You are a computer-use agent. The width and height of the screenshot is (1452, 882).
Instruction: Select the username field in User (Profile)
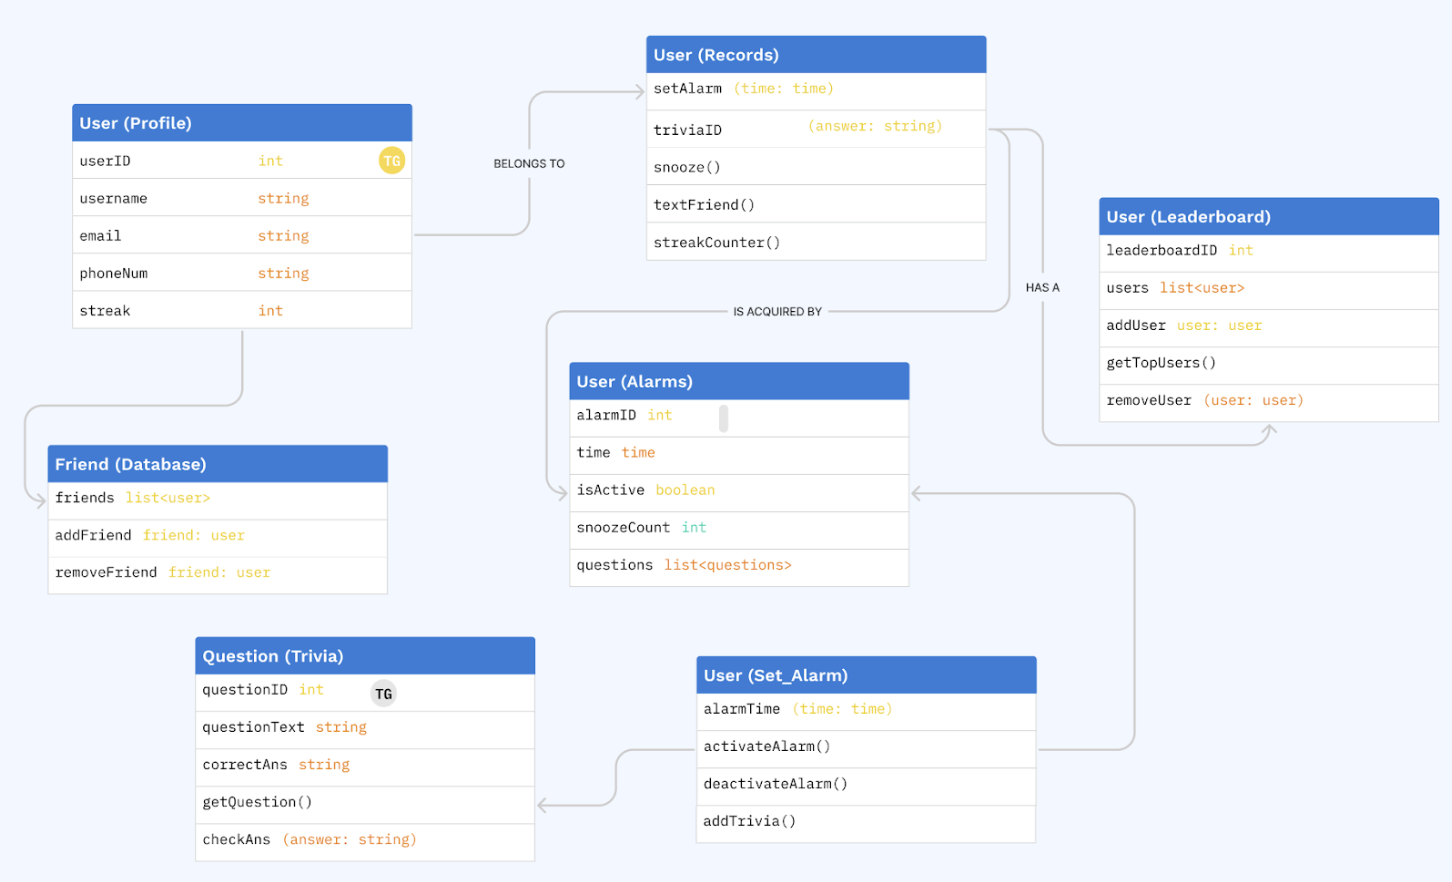coord(241,198)
